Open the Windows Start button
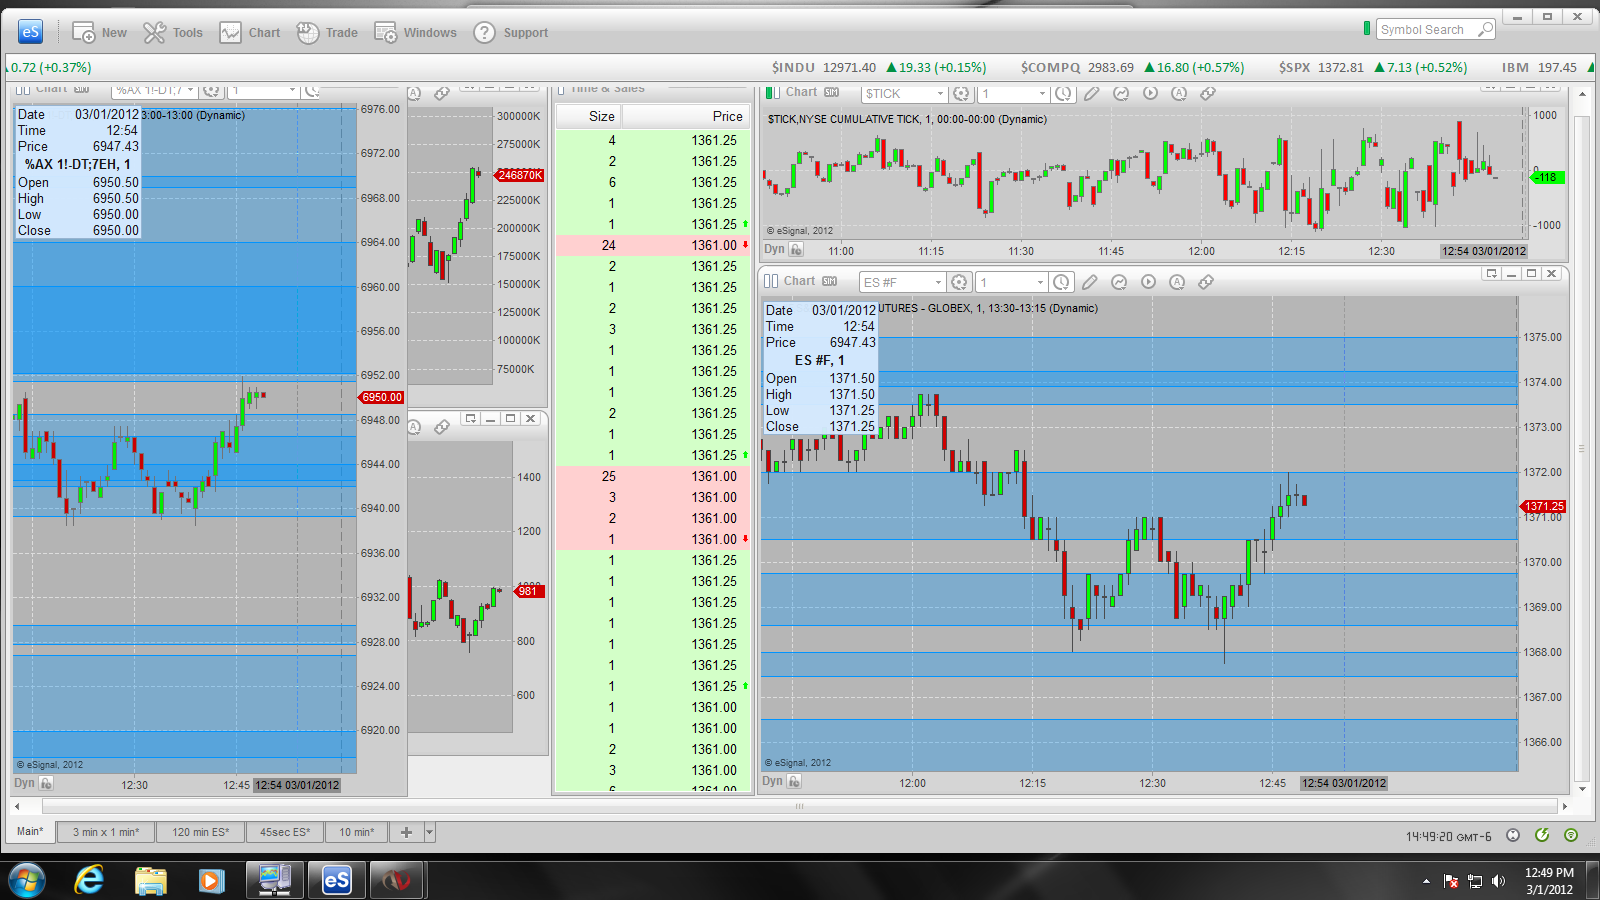1600x900 pixels. point(27,880)
